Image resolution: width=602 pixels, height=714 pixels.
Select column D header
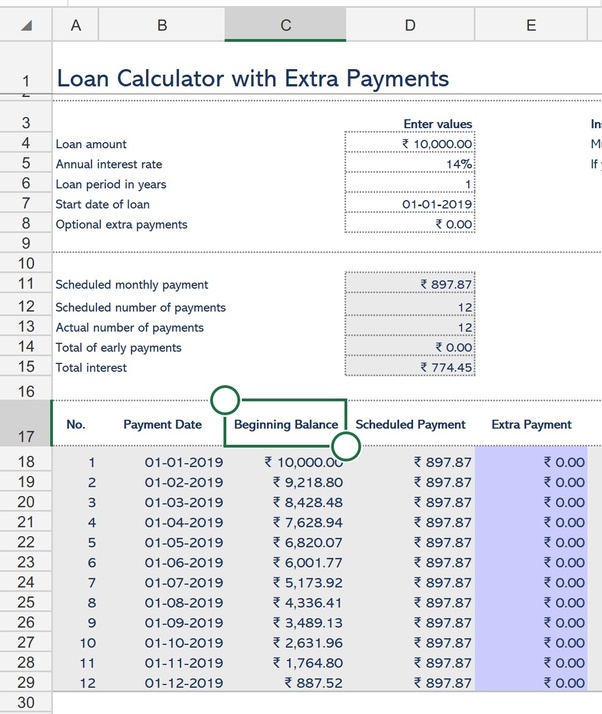pos(410,25)
